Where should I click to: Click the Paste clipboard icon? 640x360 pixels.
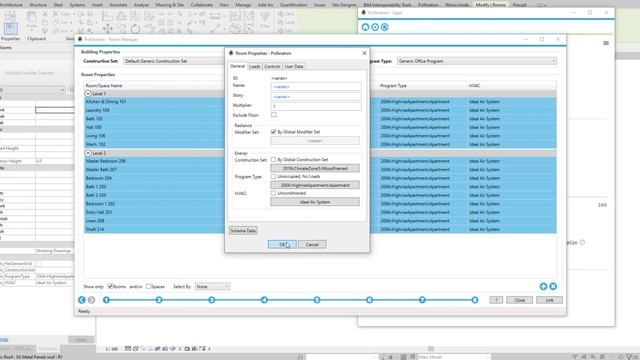click(x=31, y=18)
